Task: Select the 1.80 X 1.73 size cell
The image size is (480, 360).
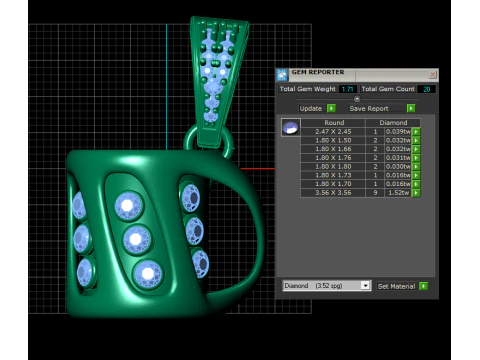Action: tap(333, 175)
